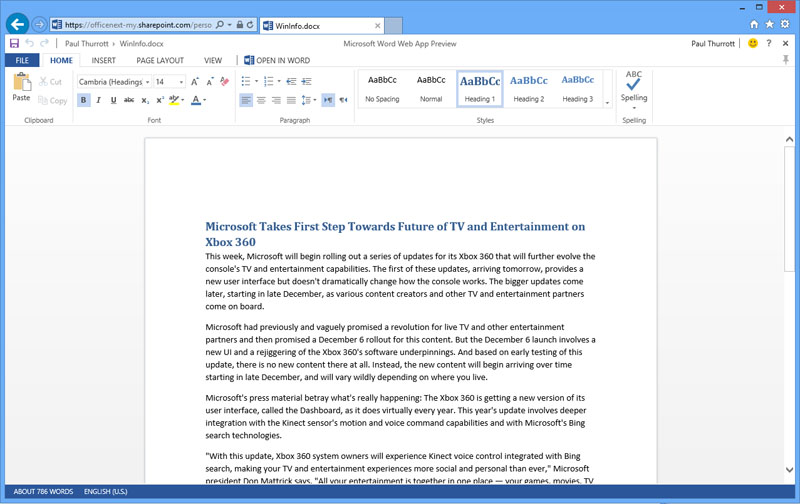Toggle Superscript formatting
This screenshot has height=504, width=800.
coord(160,100)
